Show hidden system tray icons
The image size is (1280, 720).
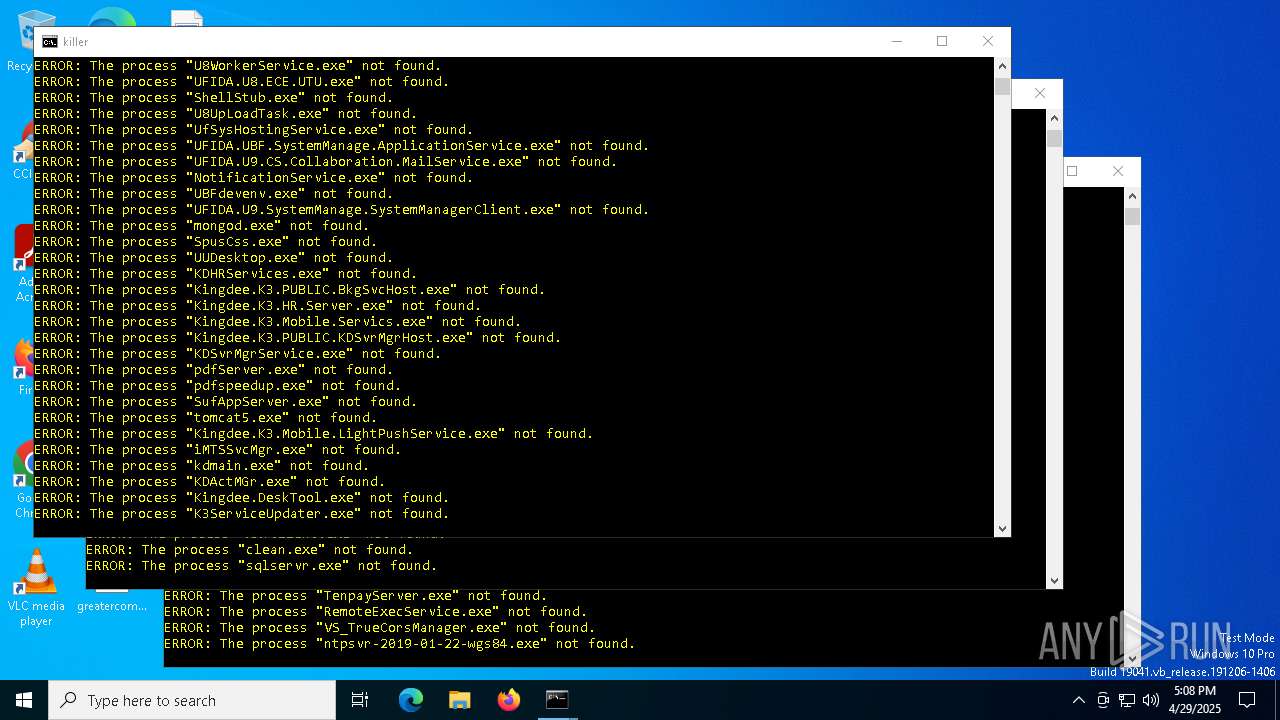pos(1078,700)
